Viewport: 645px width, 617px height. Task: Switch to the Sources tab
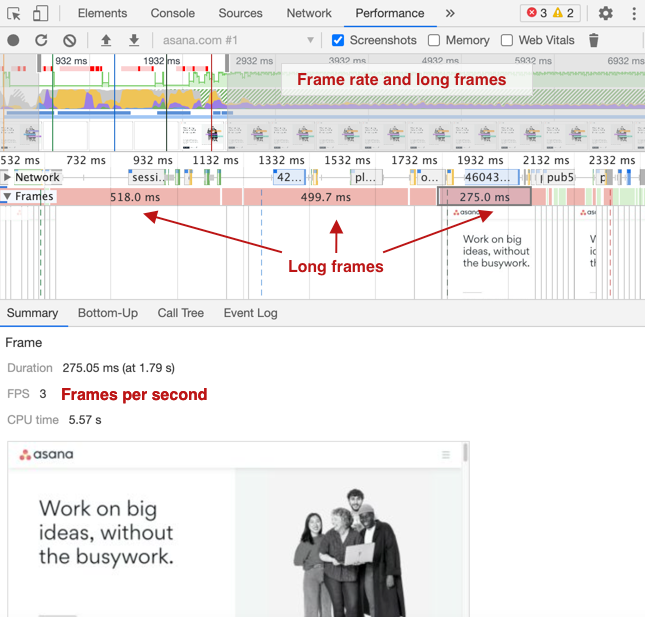pyautogui.click(x=240, y=14)
